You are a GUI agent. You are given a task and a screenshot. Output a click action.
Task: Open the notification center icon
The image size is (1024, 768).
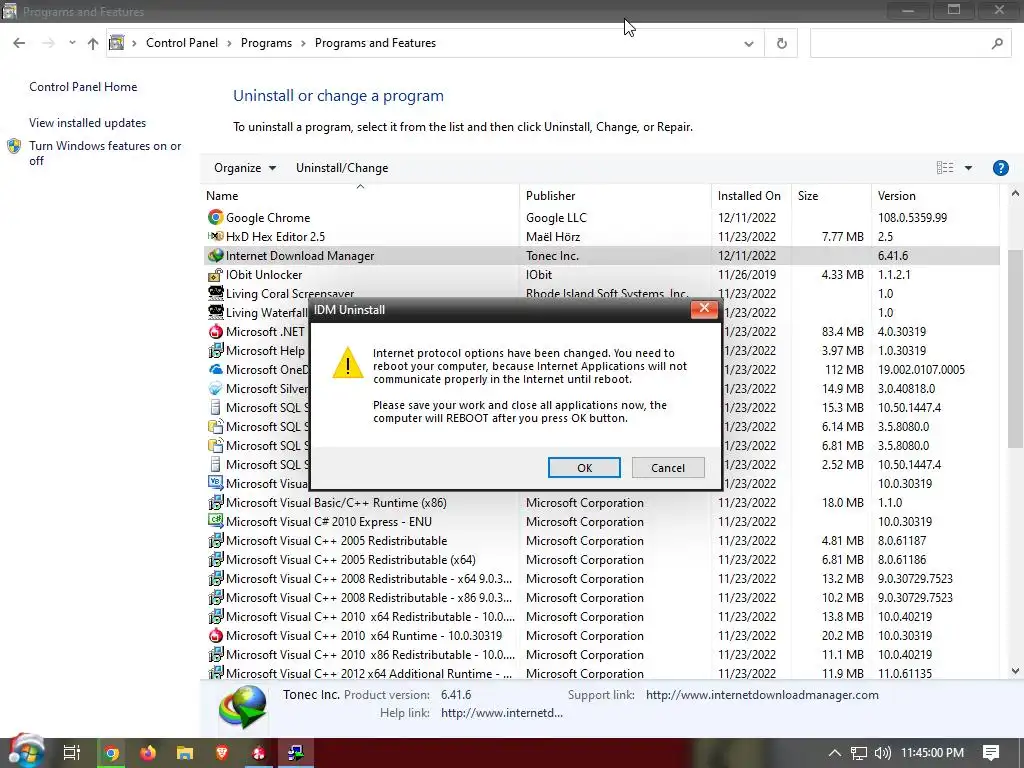[x=991, y=753]
